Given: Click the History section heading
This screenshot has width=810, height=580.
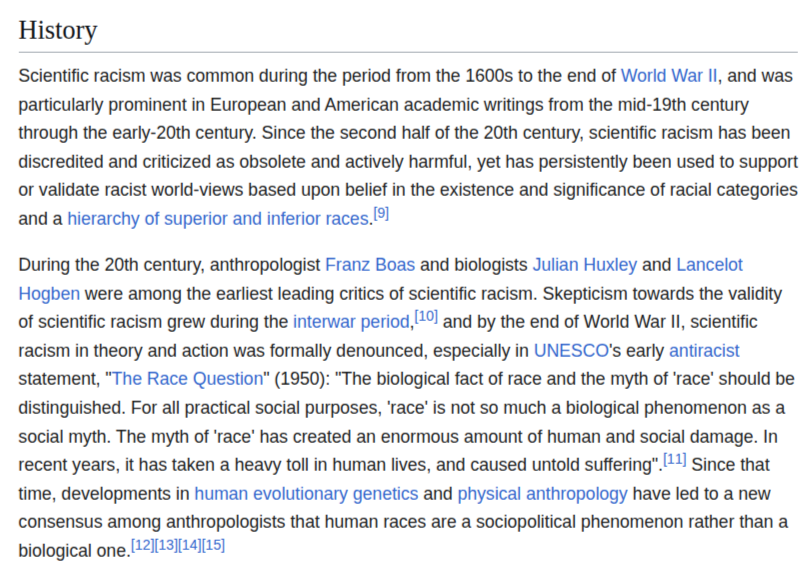Looking at the screenshot, I should [x=58, y=30].
